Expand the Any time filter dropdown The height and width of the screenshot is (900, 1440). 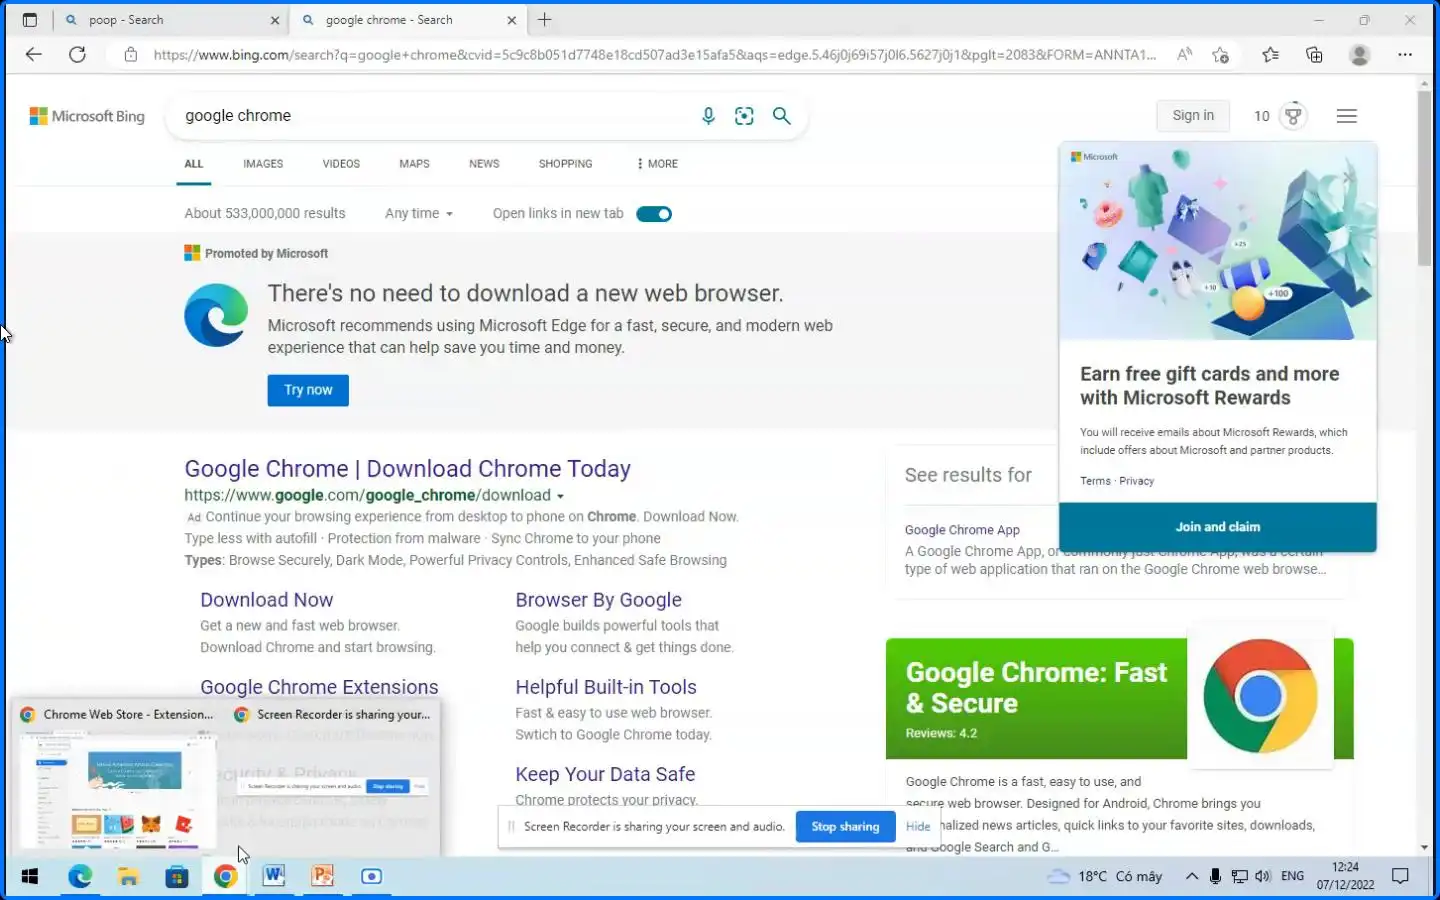[419, 214]
